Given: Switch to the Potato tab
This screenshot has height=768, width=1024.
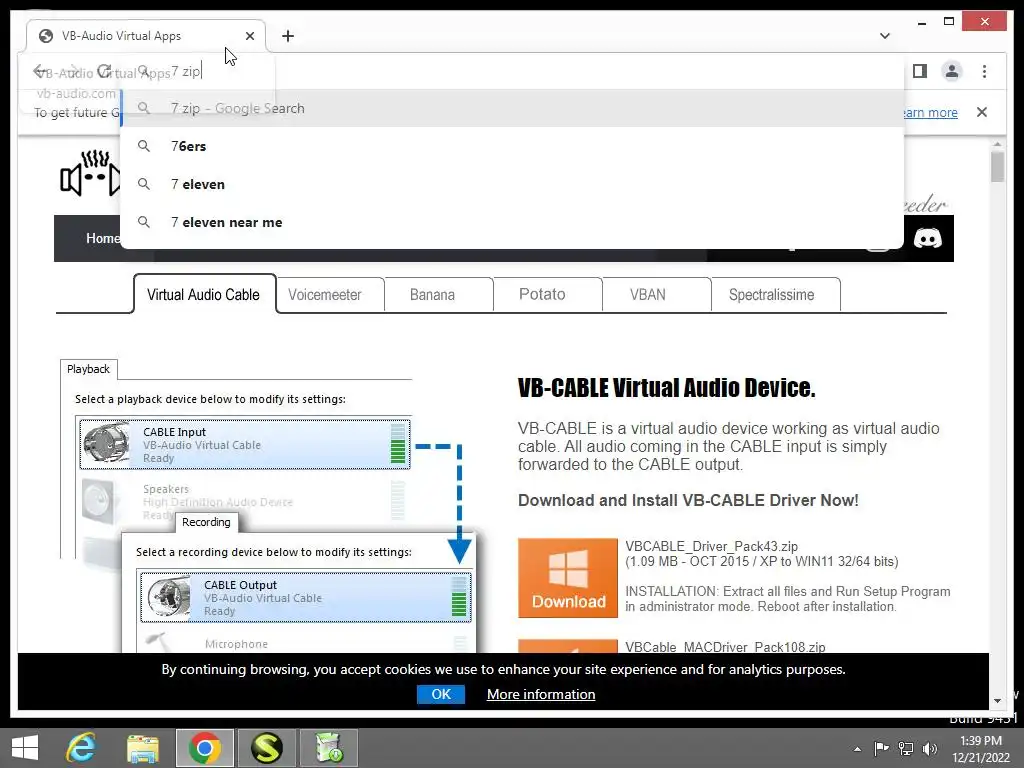Looking at the screenshot, I should coord(542,295).
